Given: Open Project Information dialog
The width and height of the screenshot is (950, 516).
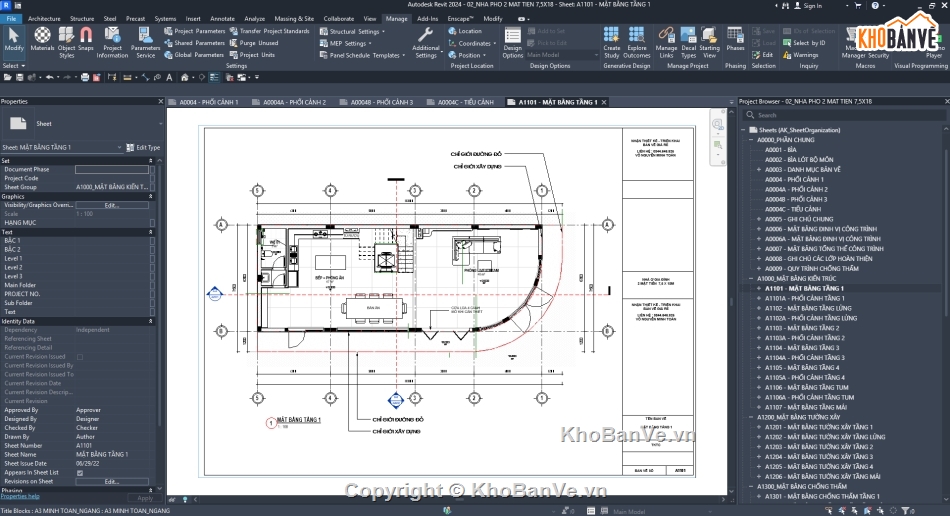Looking at the screenshot, I should pyautogui.click(x=112, y=42).
